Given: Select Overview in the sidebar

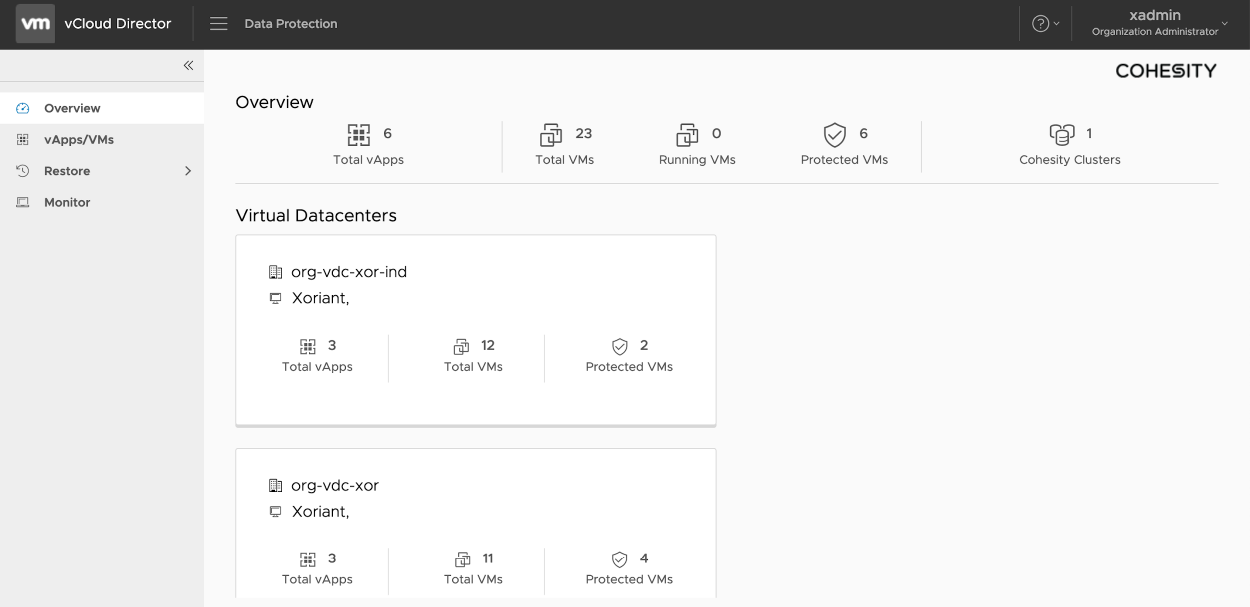Looking at the screenshot, I should (x=72, y=108).
